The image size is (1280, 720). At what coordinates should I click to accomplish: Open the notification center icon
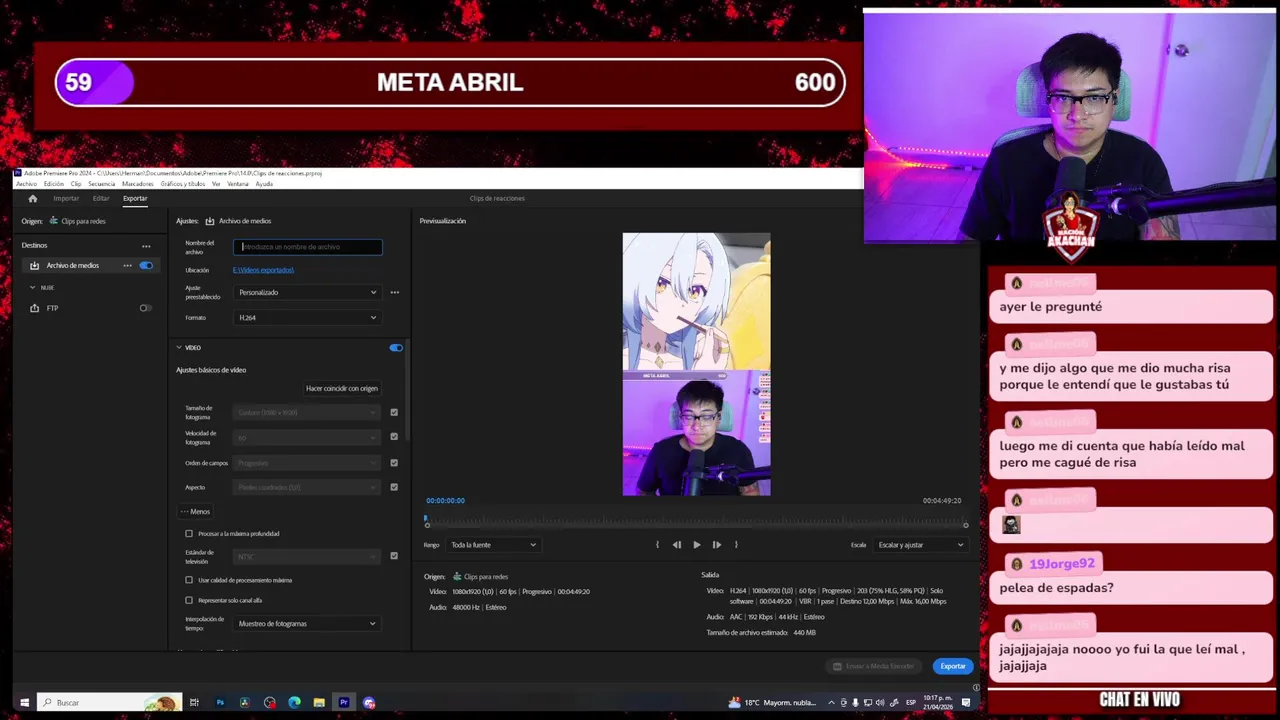point(966,702)
